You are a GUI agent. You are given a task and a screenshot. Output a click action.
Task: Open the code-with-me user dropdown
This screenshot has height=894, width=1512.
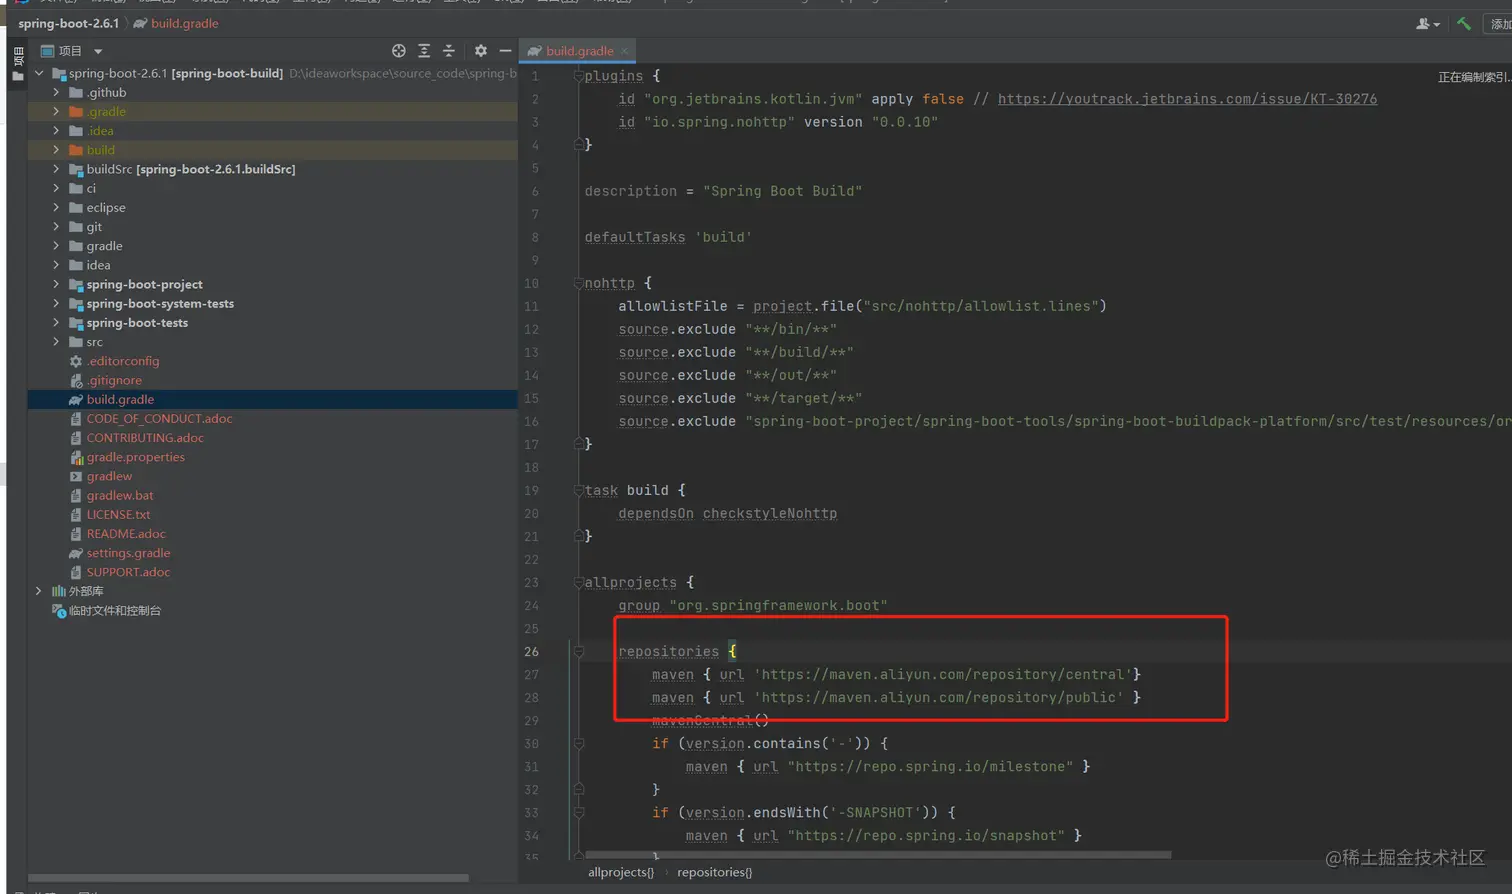1428,24
